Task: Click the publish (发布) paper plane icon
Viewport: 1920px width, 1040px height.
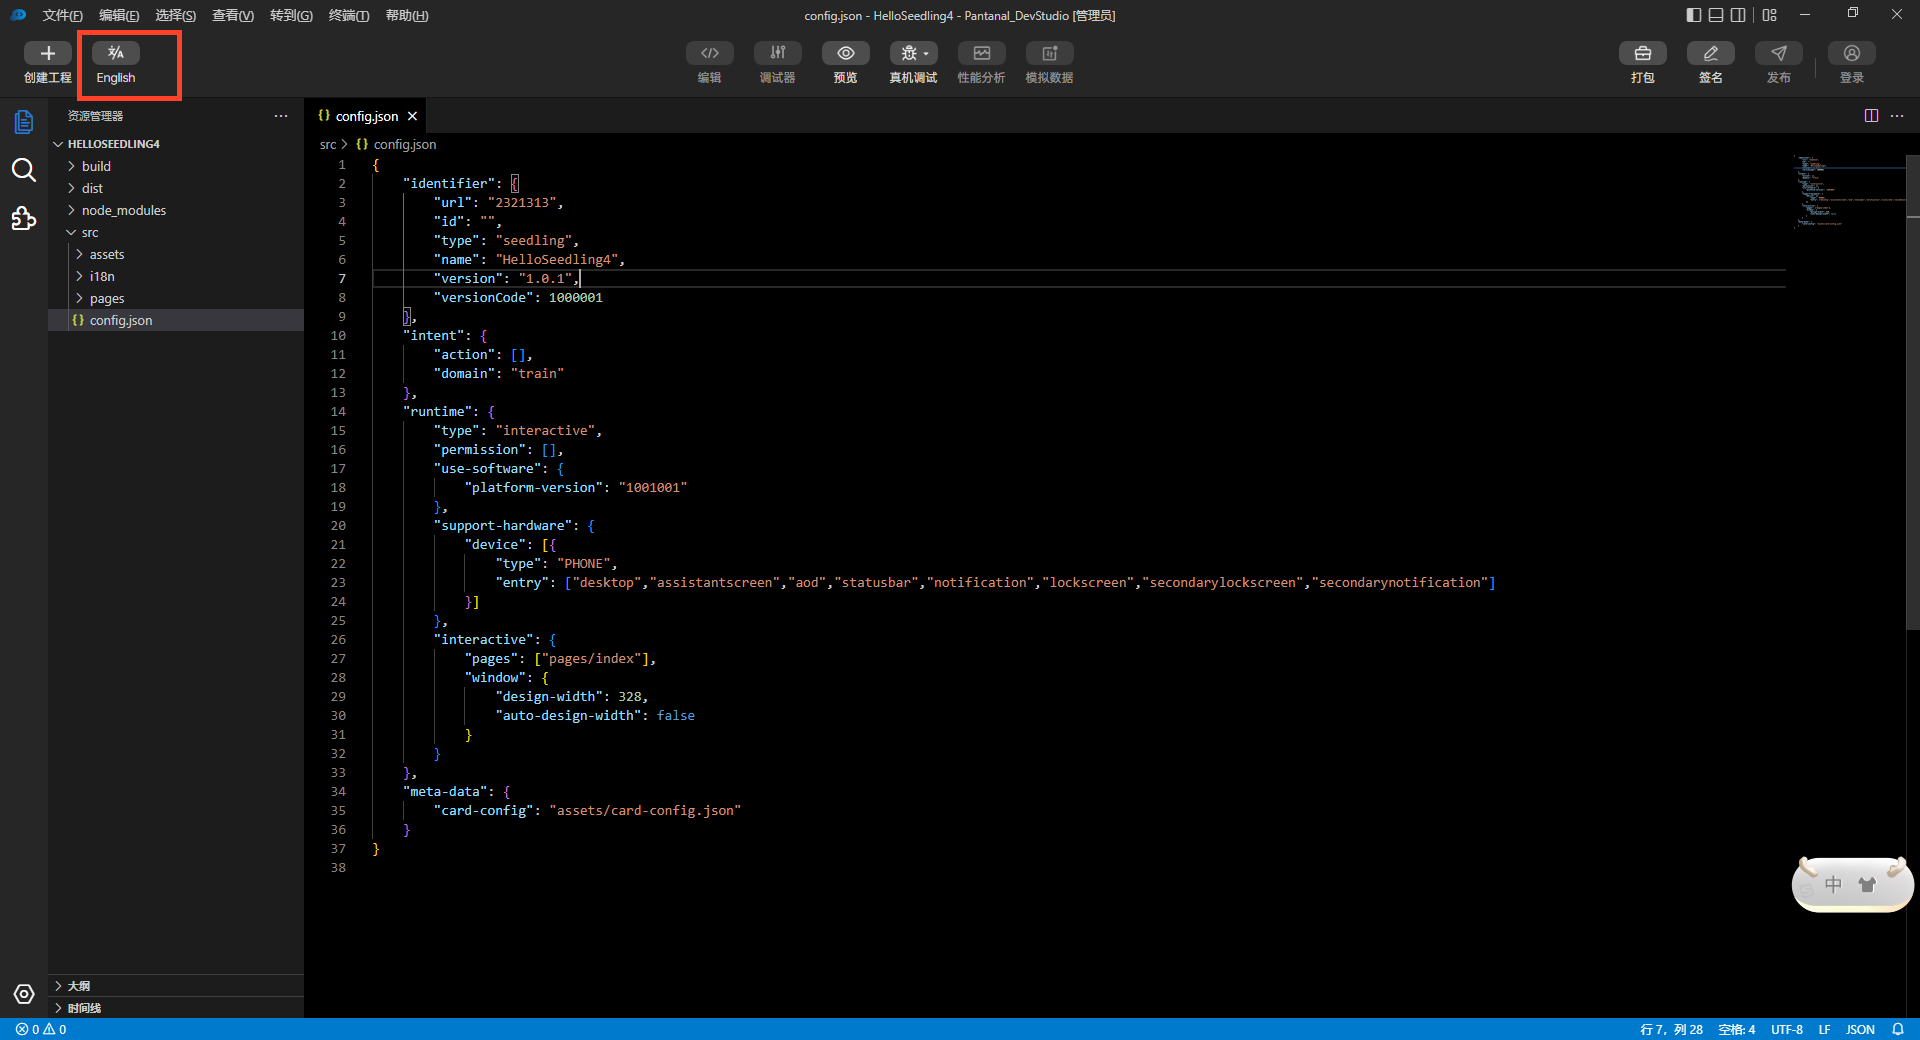Action: coord(1779,53)
